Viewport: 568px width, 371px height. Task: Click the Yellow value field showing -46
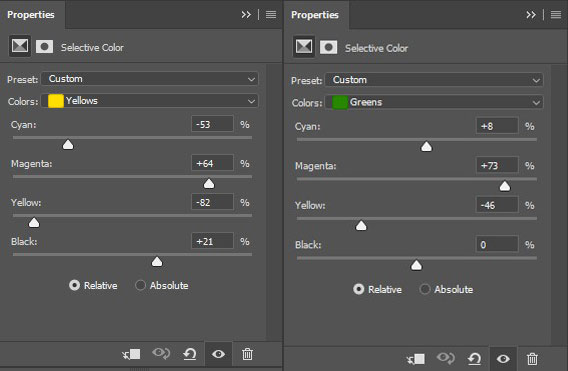click(x=497, y=205)
